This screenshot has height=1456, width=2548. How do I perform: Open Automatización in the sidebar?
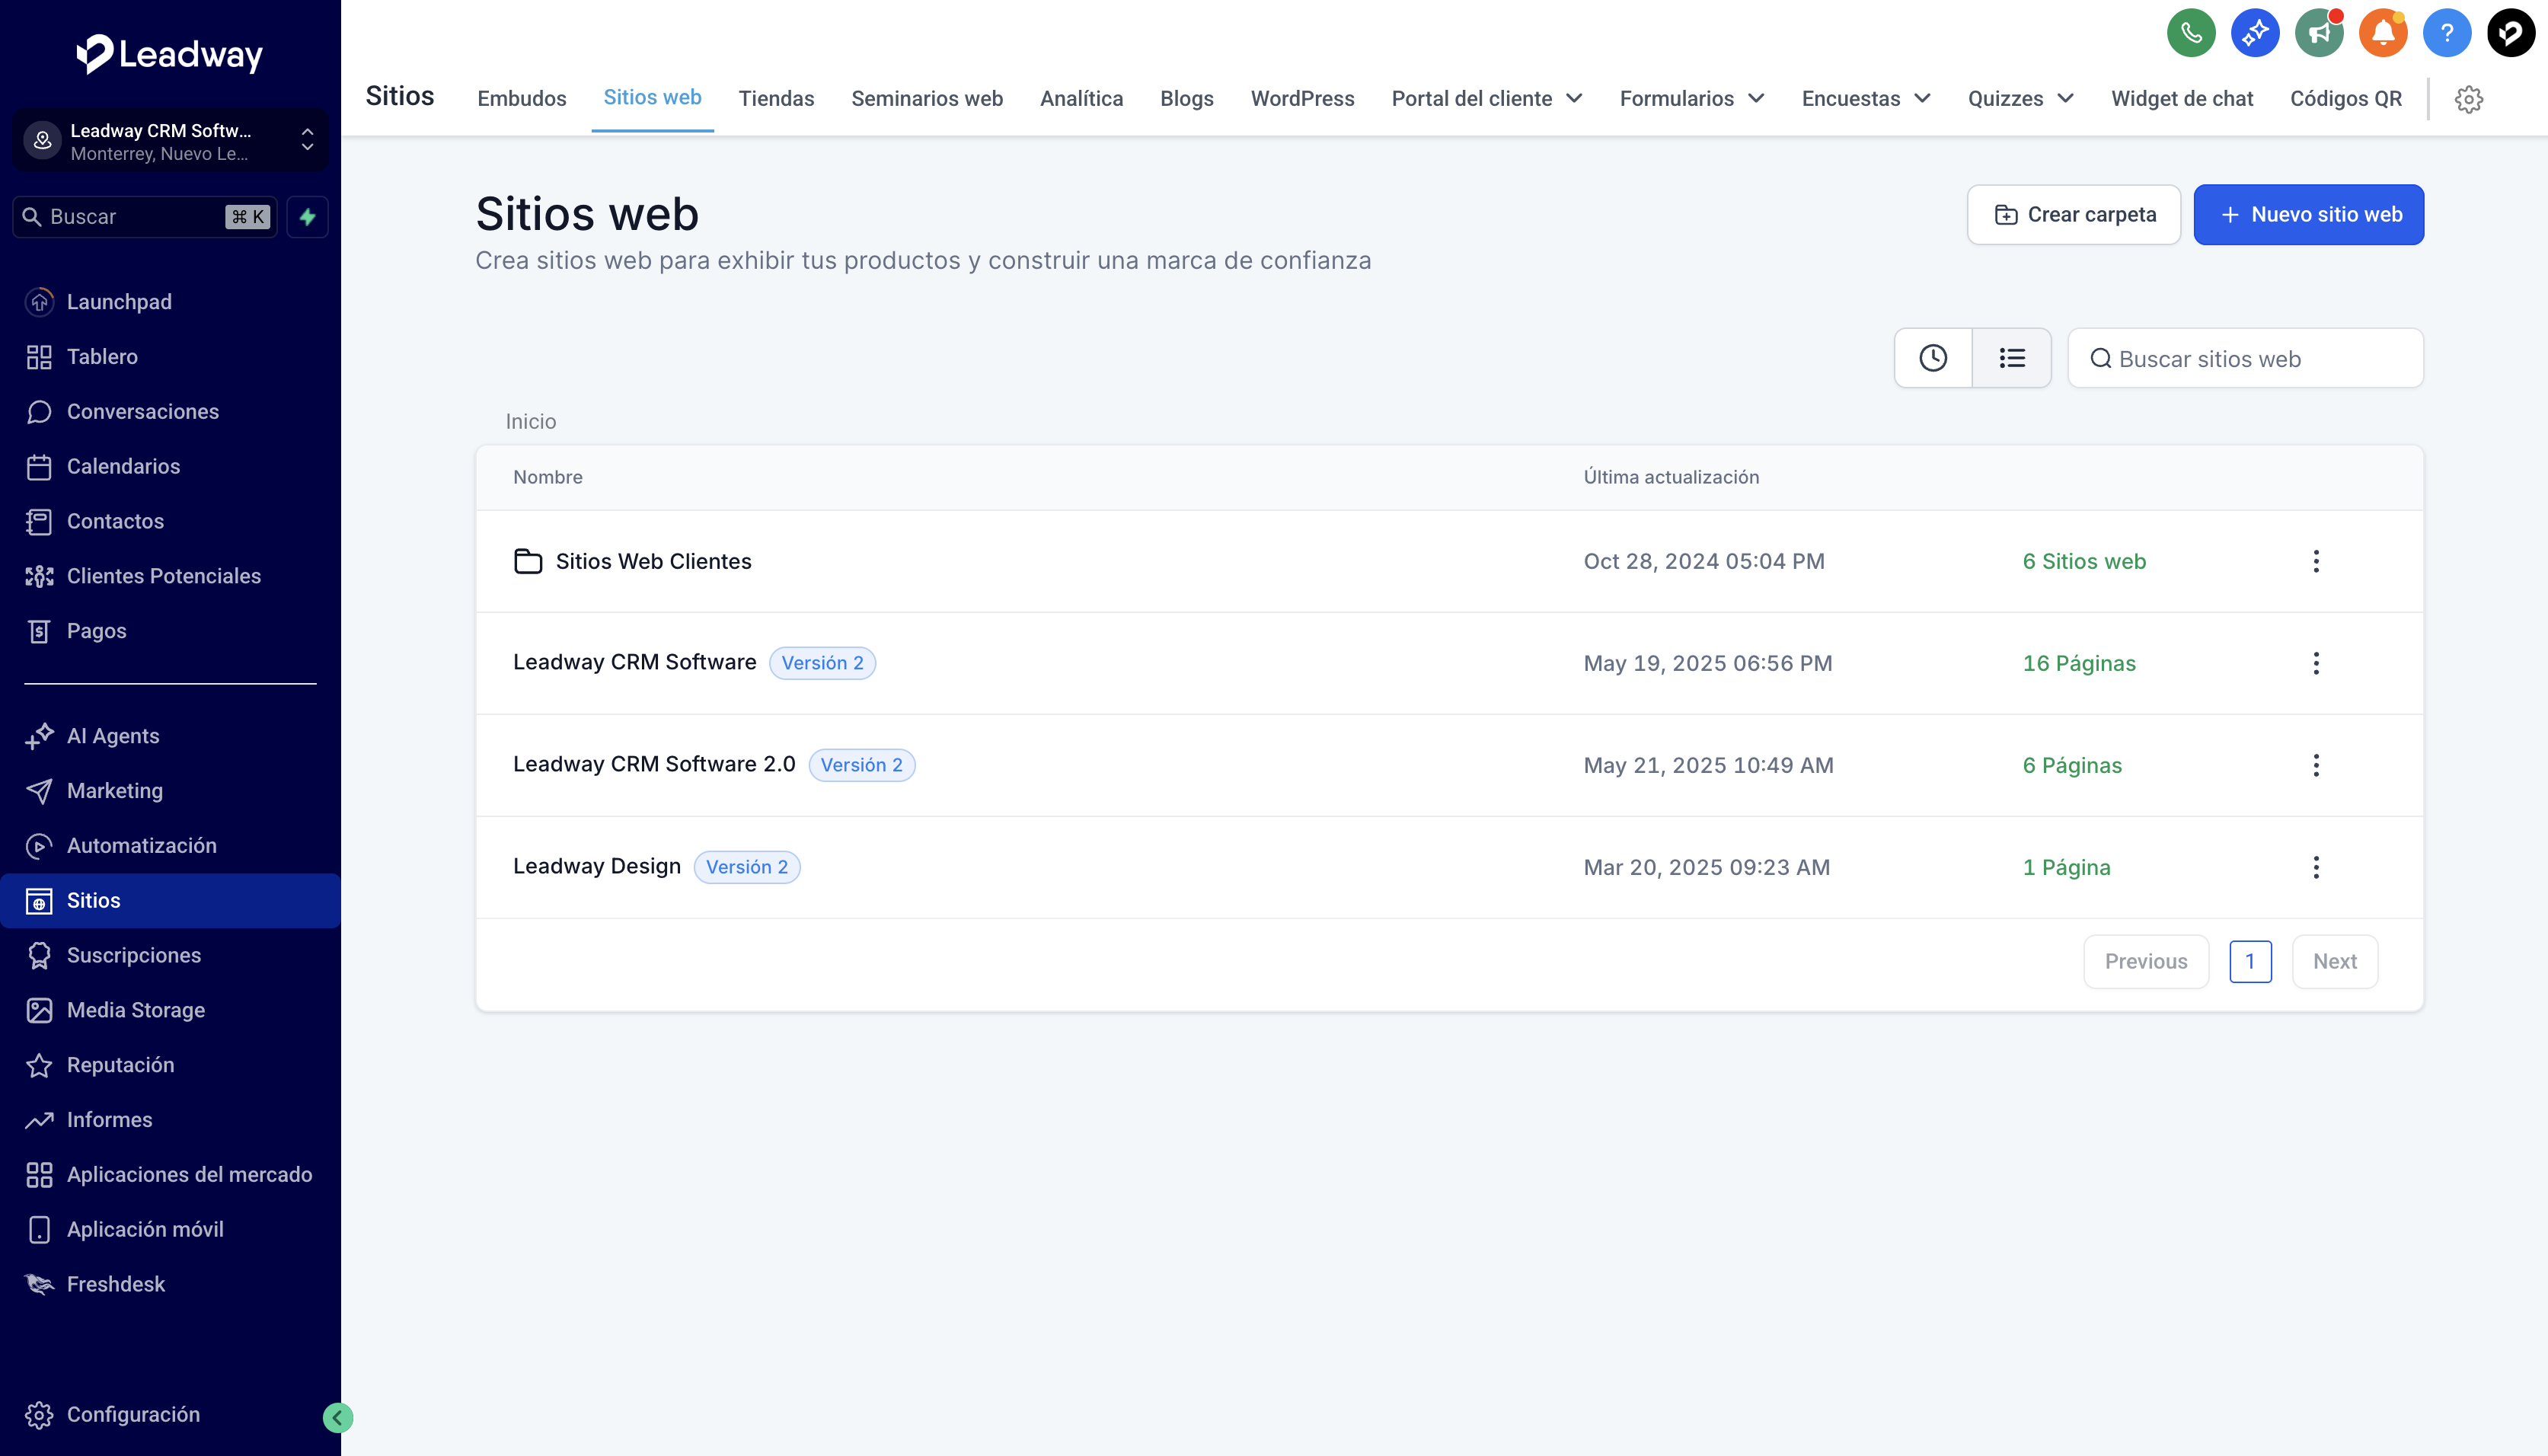click(x=141, y=845)
